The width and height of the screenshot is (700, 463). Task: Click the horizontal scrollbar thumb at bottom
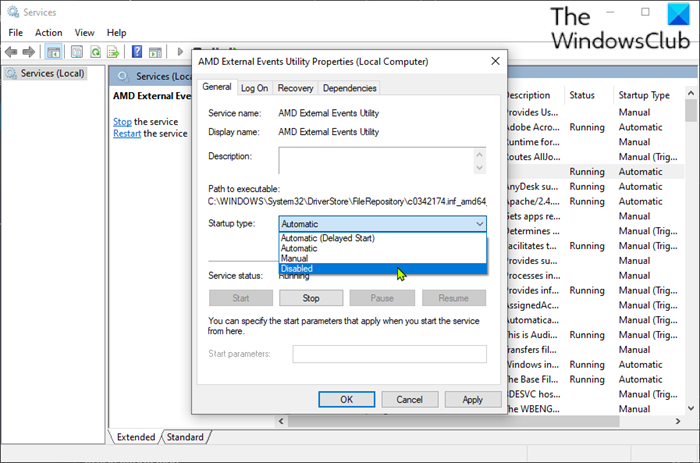coord(453,421)
